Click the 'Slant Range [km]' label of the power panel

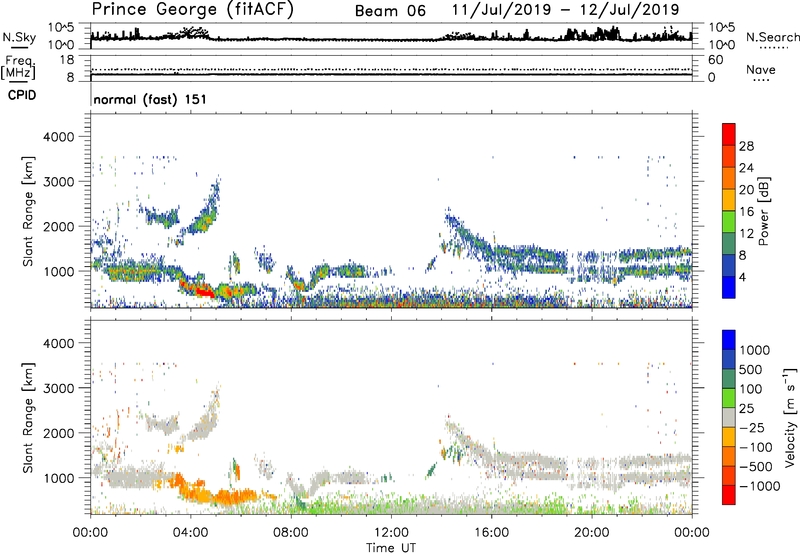point(28,211)
